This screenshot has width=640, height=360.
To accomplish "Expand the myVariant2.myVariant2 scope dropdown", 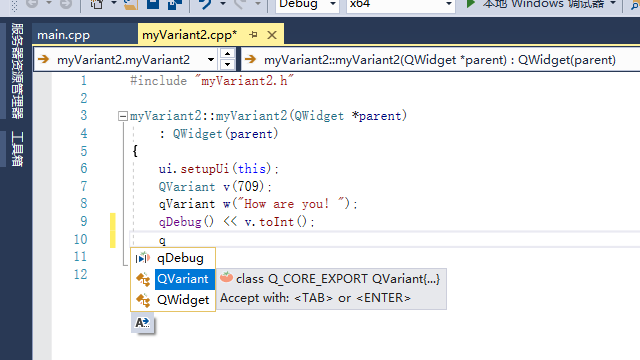I will (211, 60).
